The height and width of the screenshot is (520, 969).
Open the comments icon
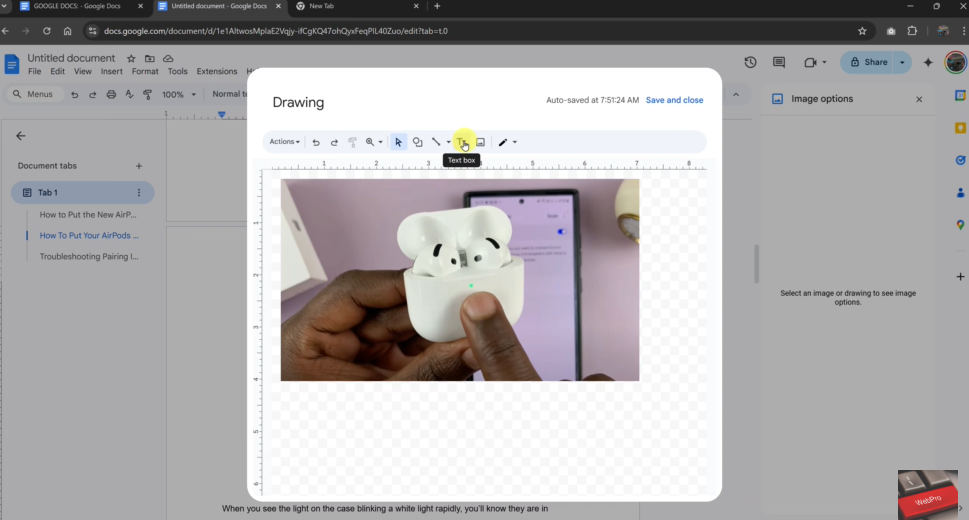pos(779,62)
